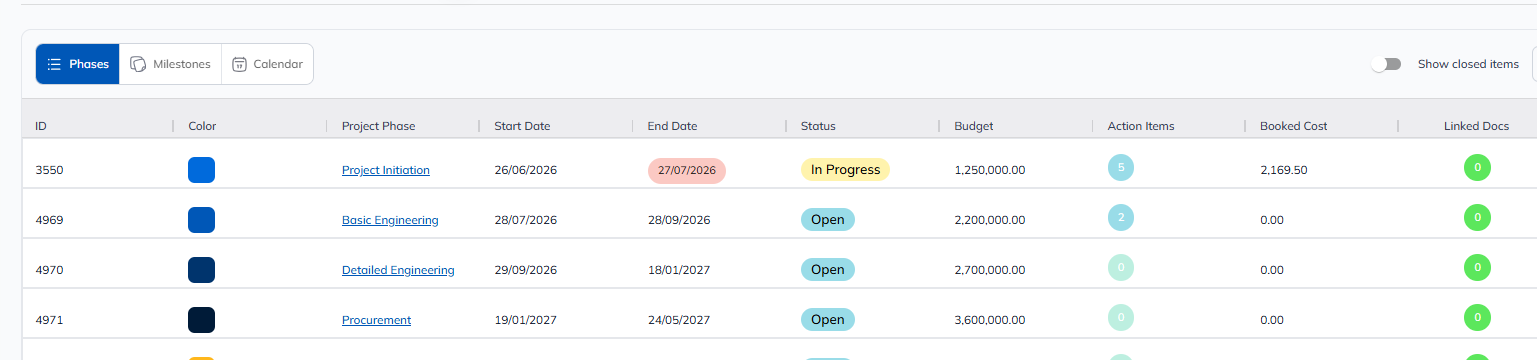Select ID cell 3550
The height and width of the screenshot is (360, 1537).
tap(49, 170)
